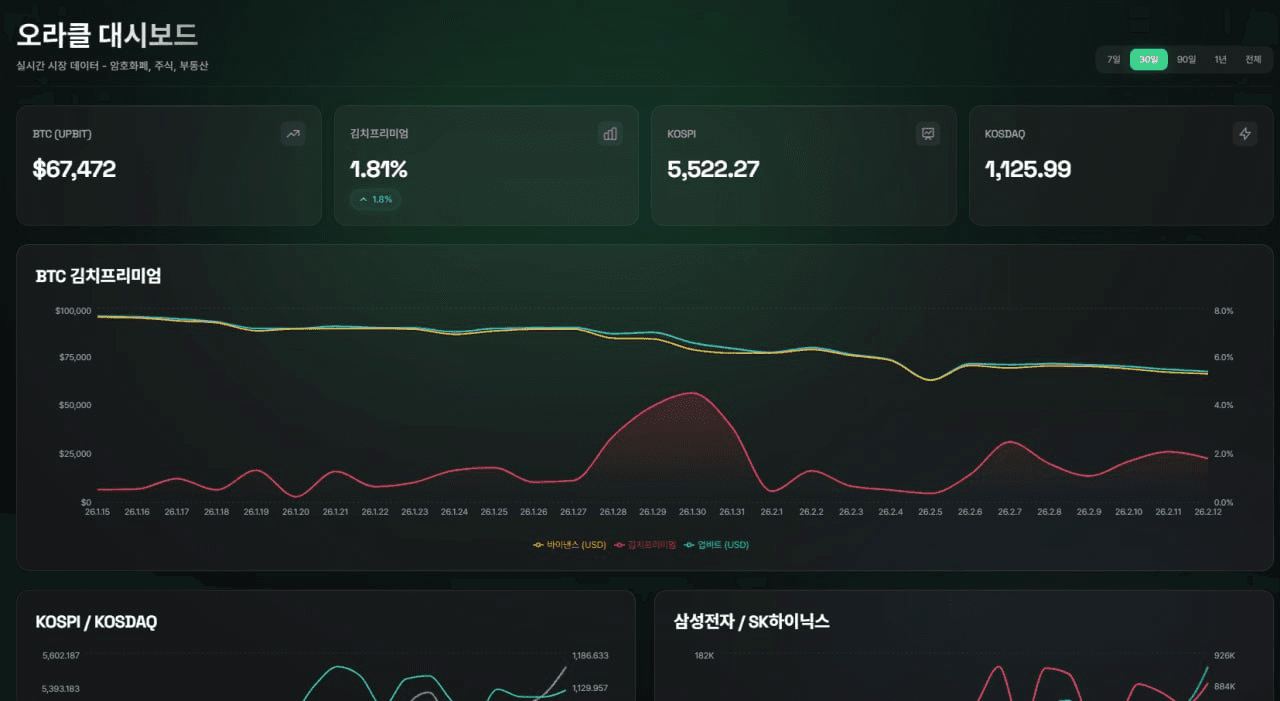
Task: Click the KOSPI value 5,522.27
Action: [x=713, y=169]
